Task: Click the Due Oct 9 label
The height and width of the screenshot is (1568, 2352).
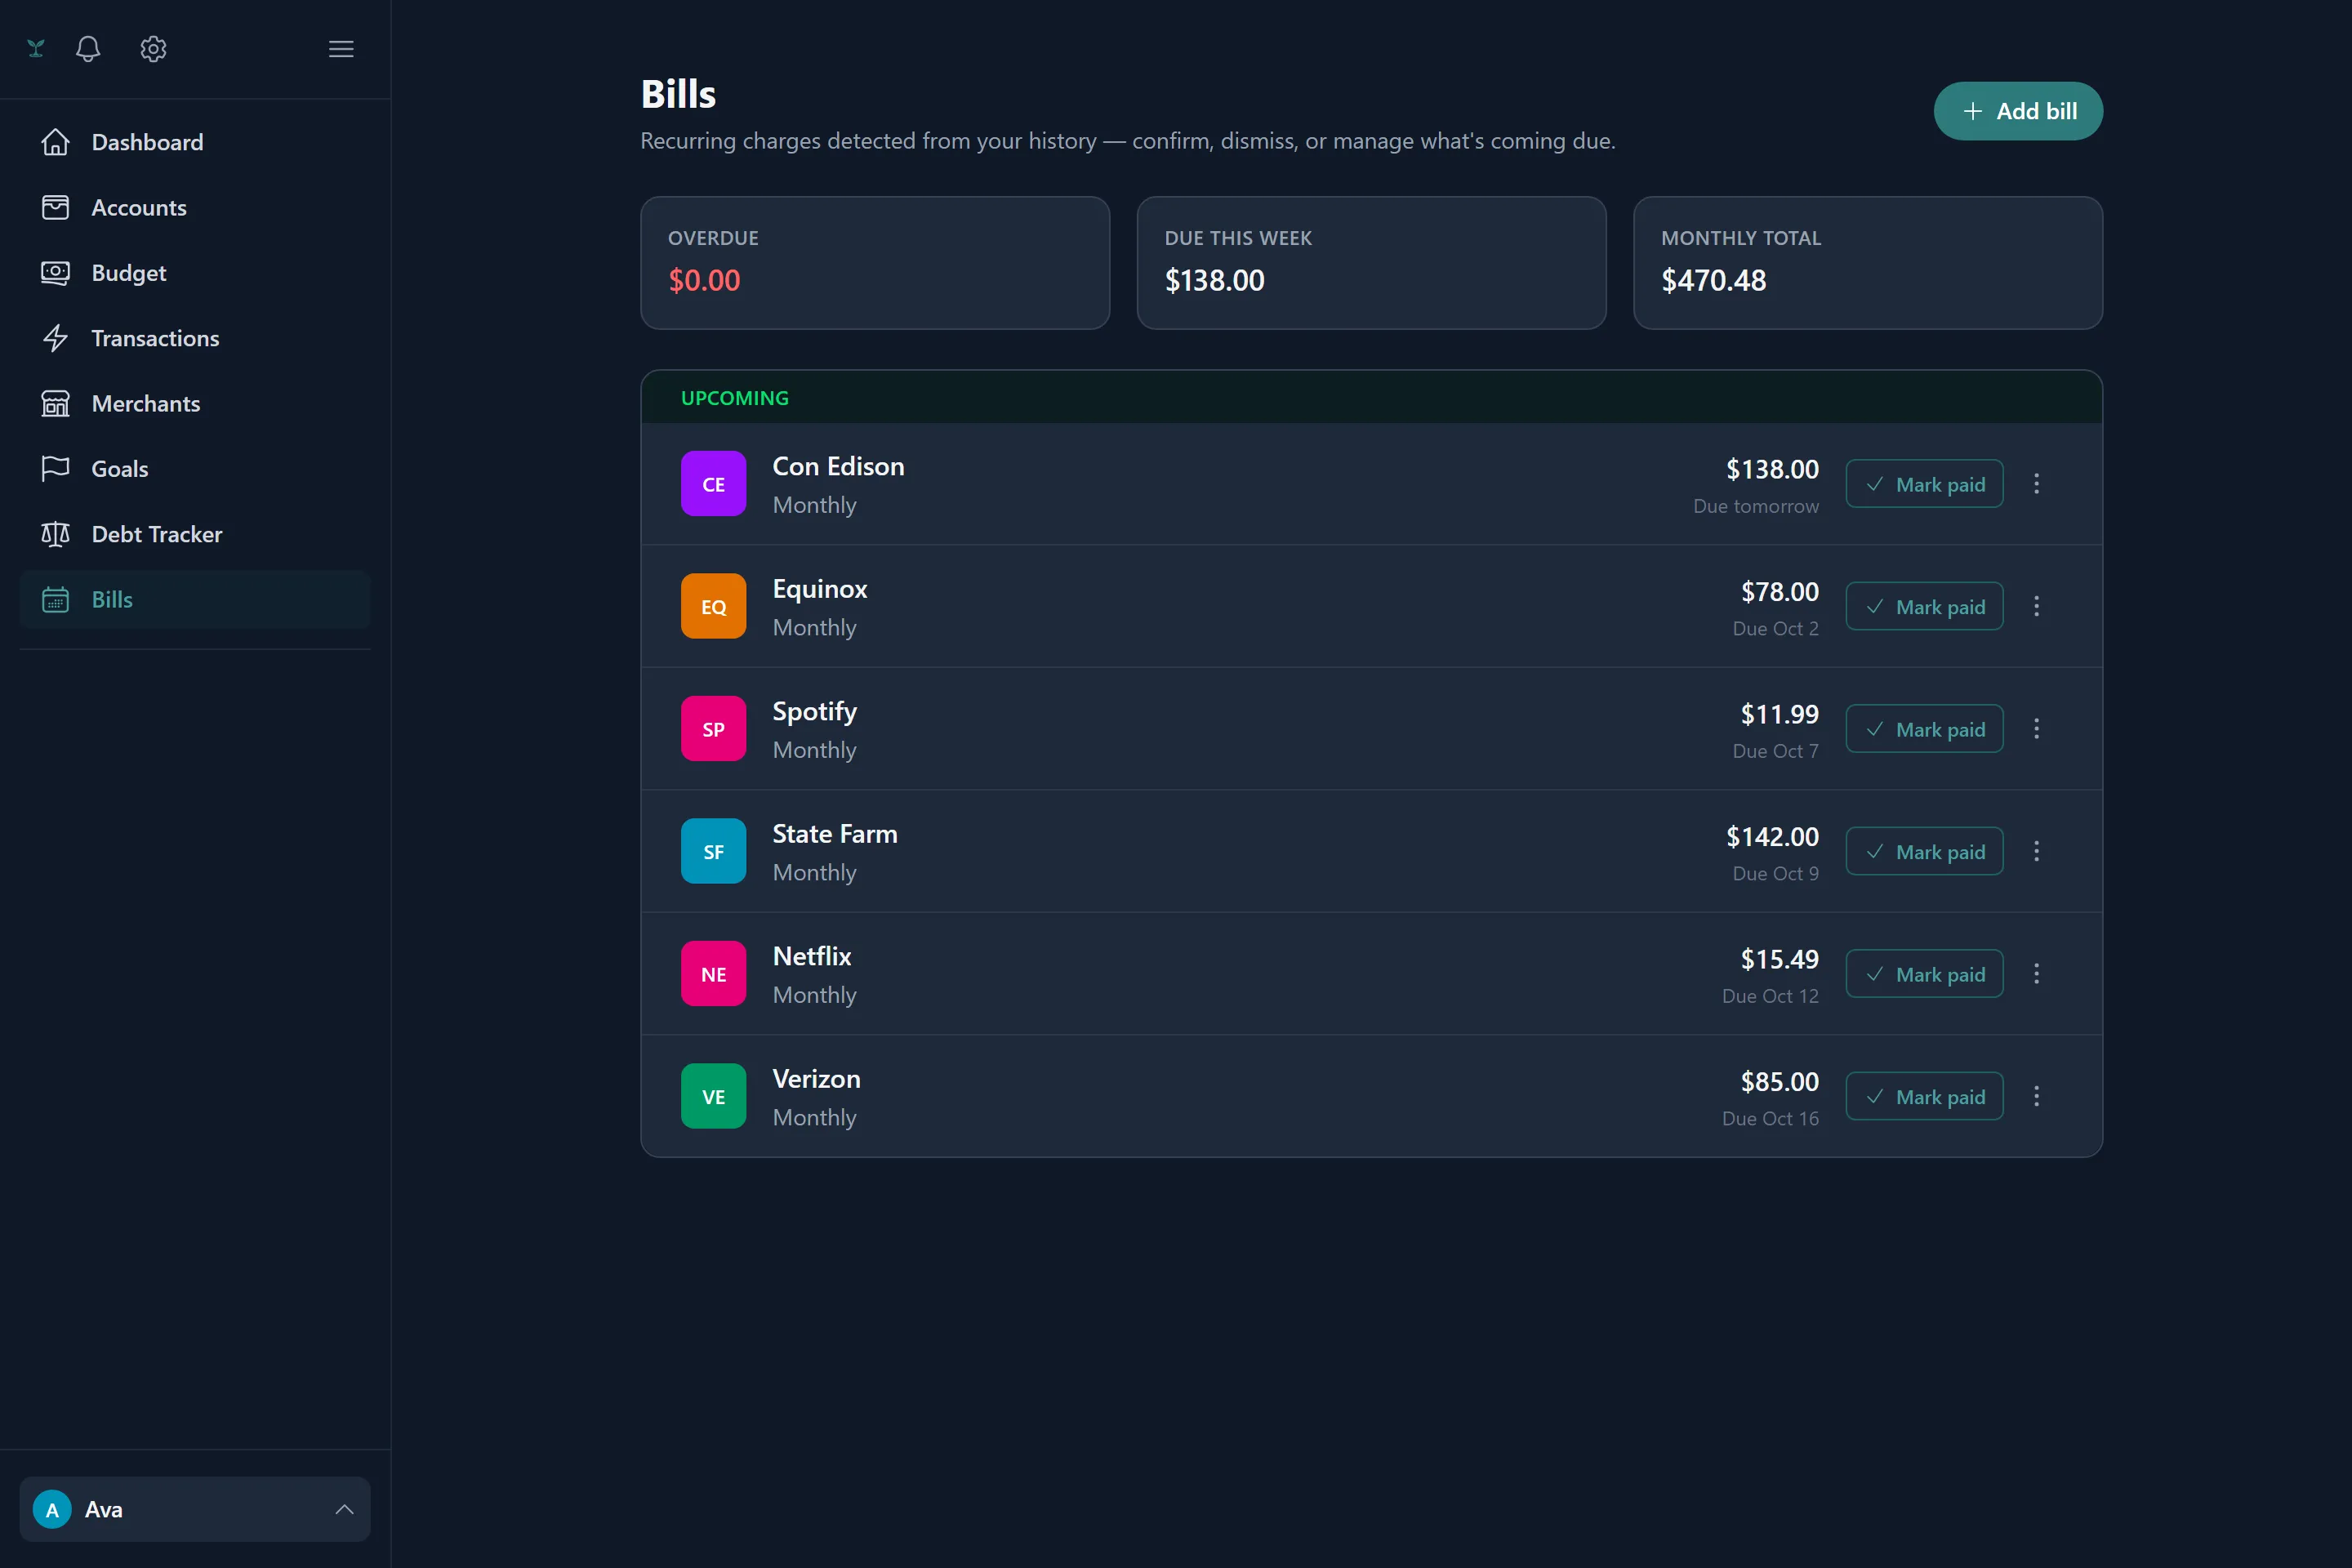Action: [x=1776, y=874]
